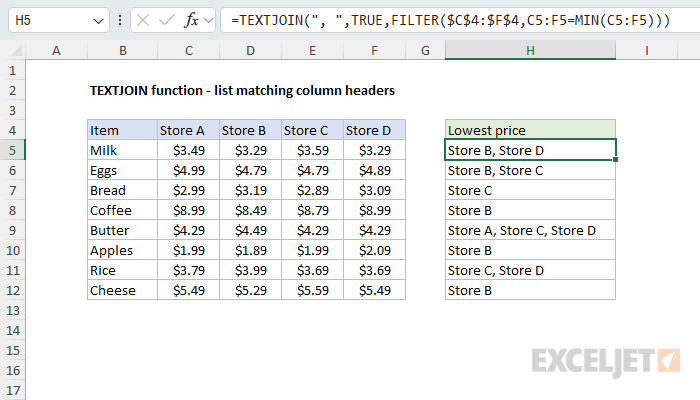Select the 'Cheese' cell

click(x=122, y=291)
